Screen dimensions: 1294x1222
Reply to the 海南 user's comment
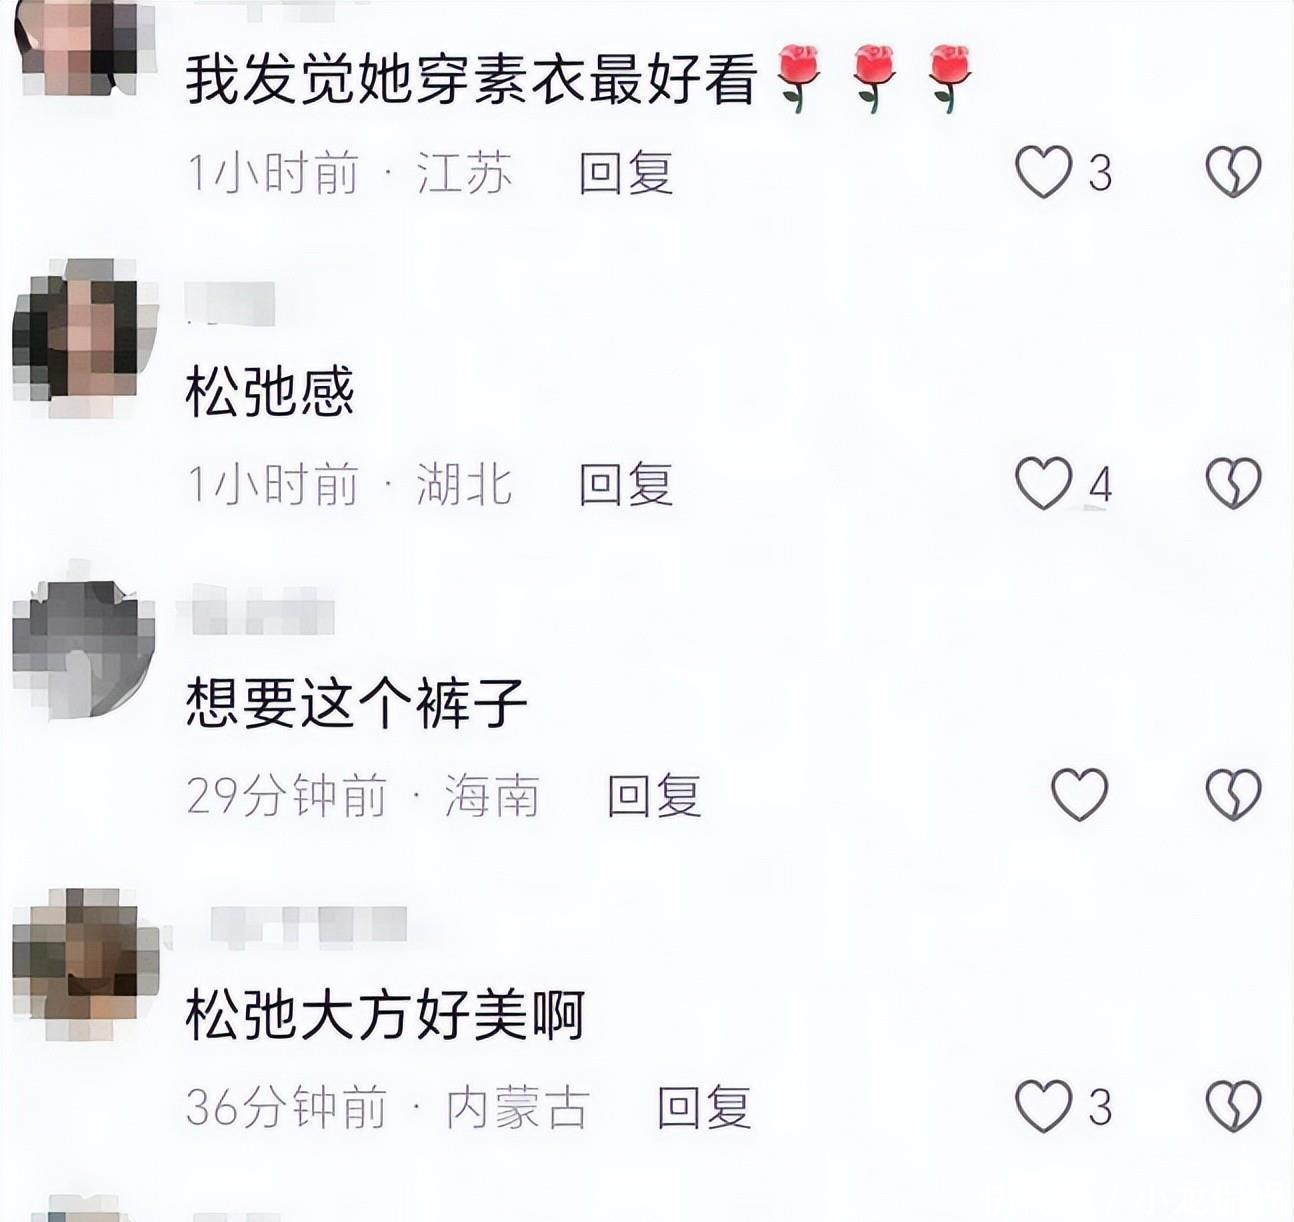tap(654, 796)
